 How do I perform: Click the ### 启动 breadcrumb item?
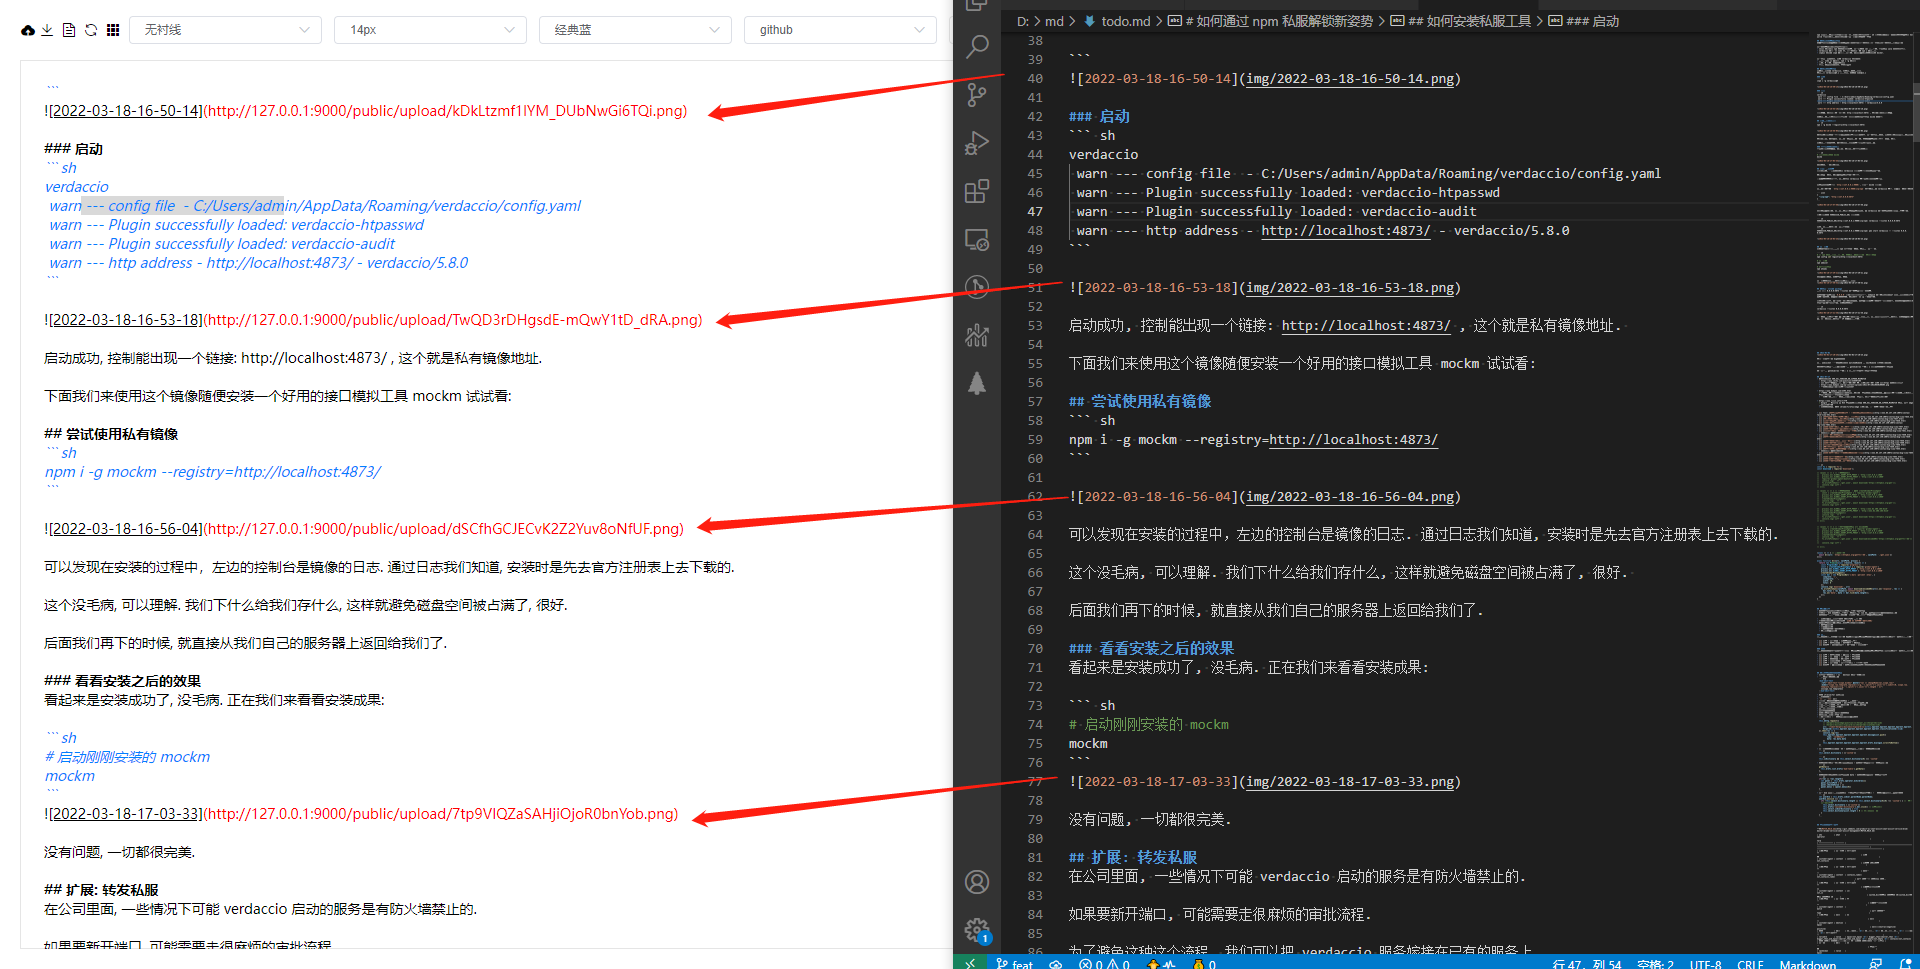[x=1584, y=21]
